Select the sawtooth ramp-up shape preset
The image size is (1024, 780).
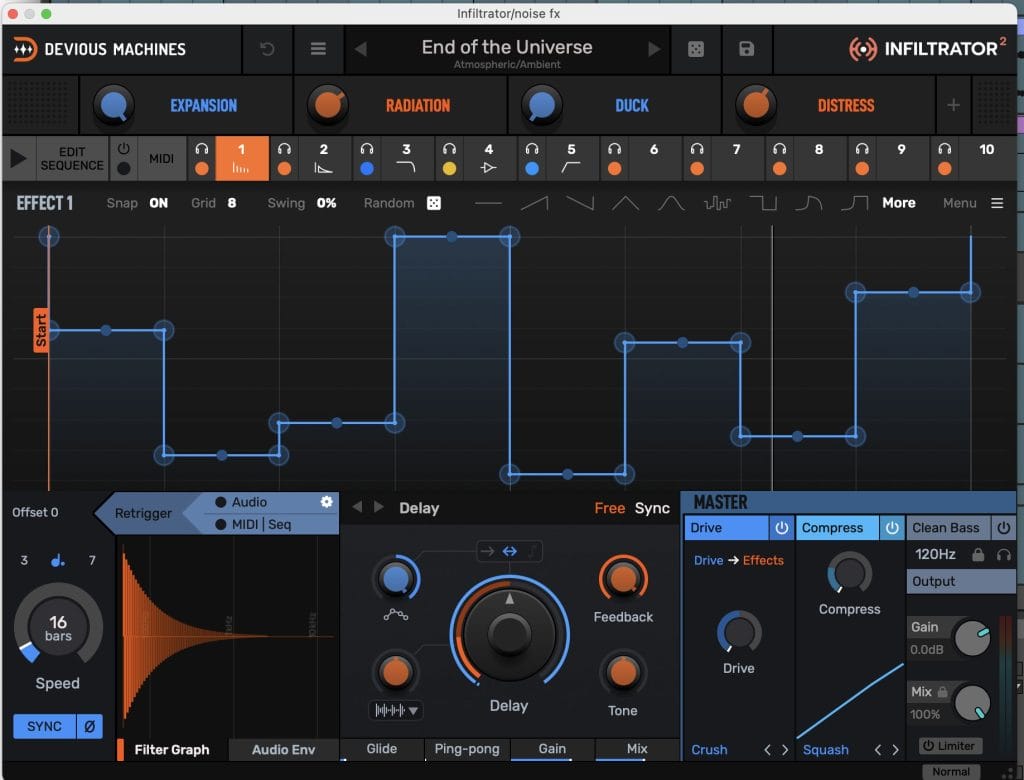pos(534,203)
